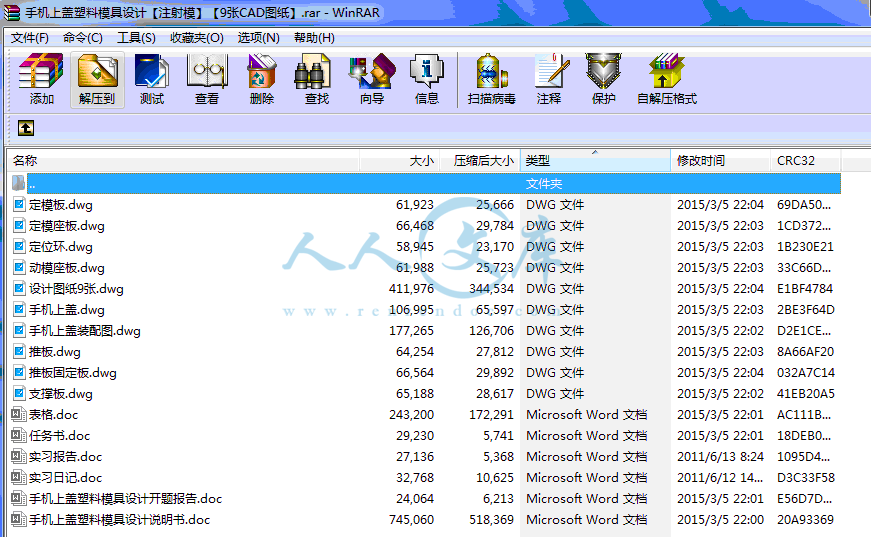
Task: Select file 手机上盖塑料模具设计开题报告.doc
Action: (126, 499)
